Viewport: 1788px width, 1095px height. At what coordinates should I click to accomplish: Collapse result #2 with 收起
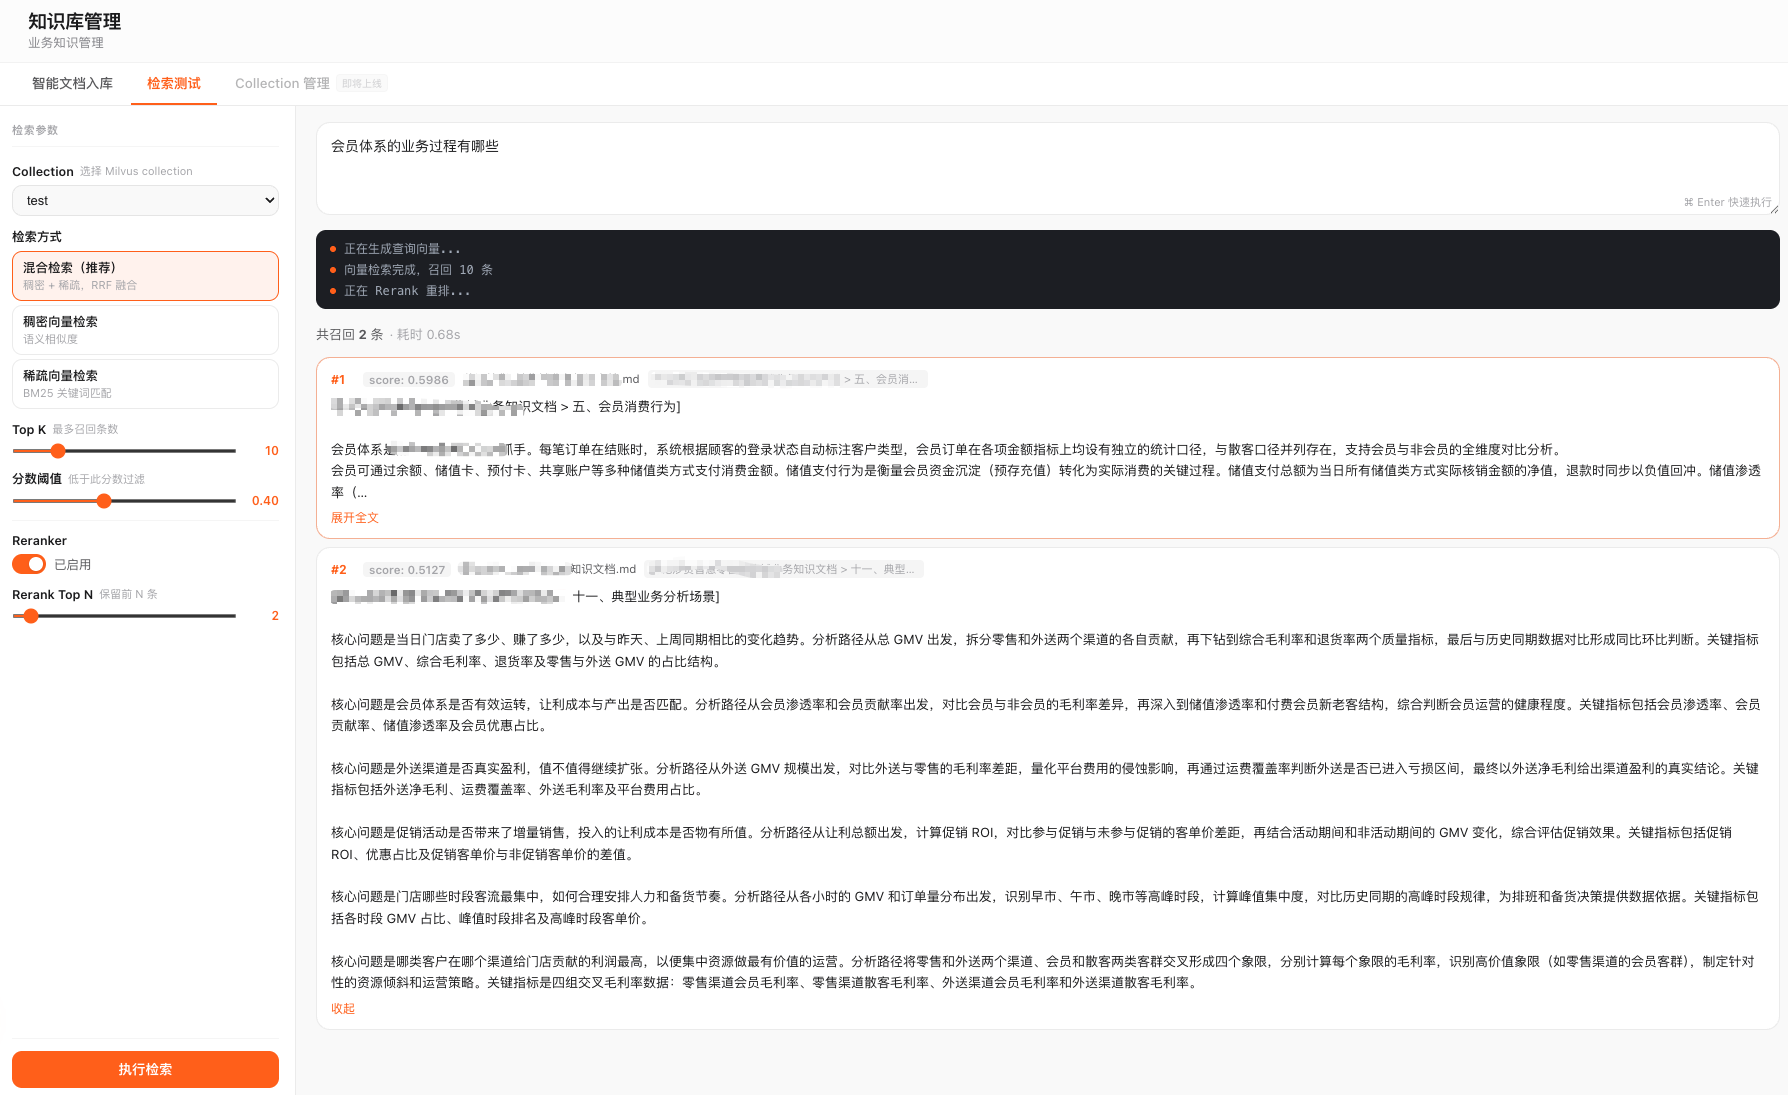coord(343,1009)
